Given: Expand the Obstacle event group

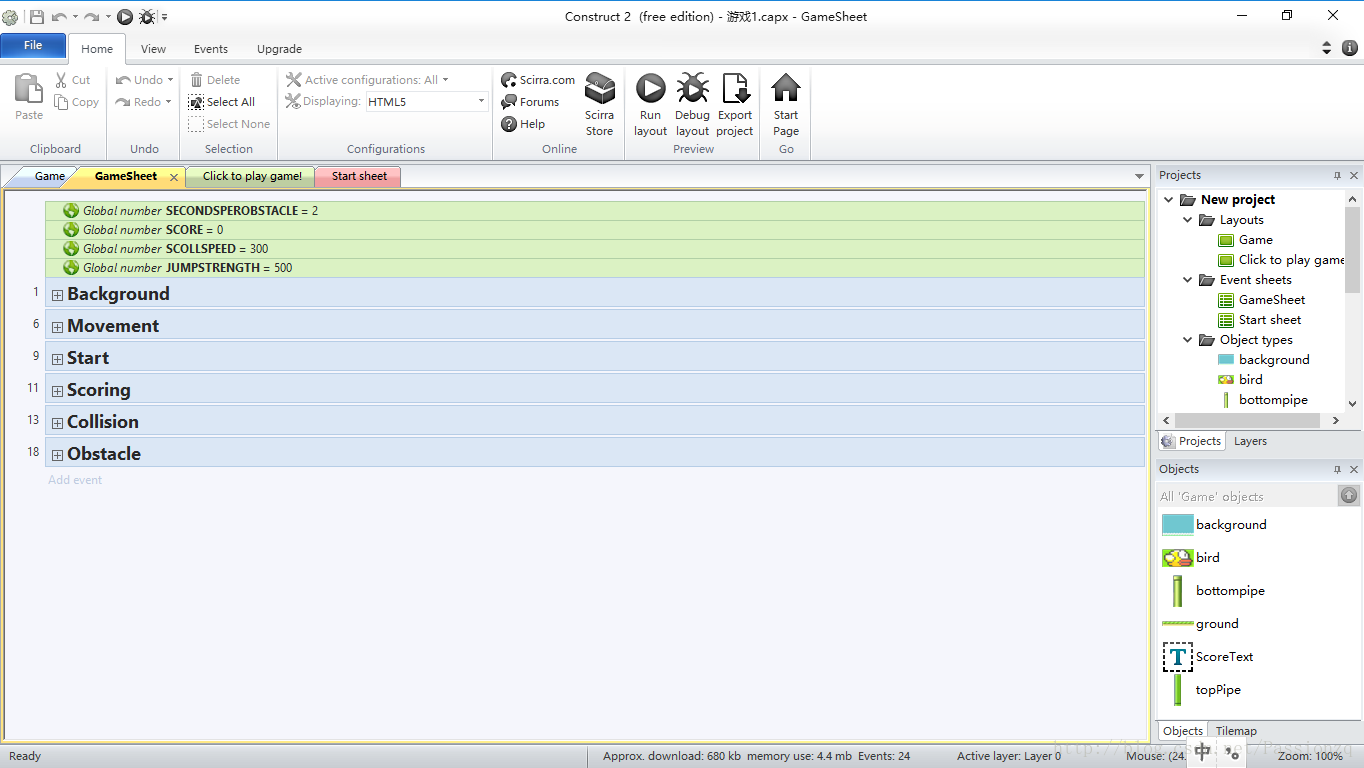Looking at the screenshot, I should point(57,455).
